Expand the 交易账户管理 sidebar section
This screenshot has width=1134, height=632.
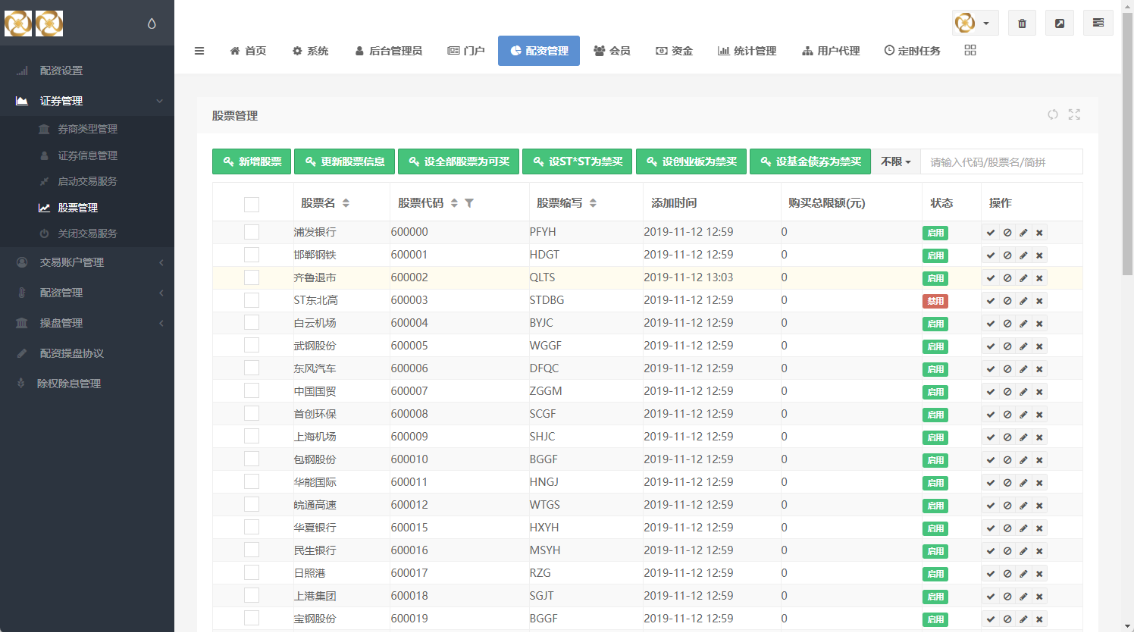click(87, 262)
